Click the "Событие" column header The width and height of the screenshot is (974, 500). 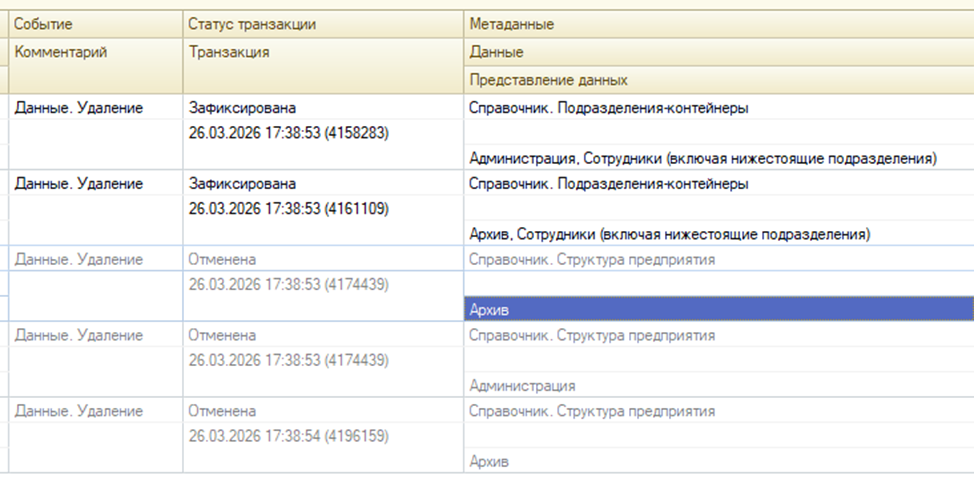[x=43, y=23]
